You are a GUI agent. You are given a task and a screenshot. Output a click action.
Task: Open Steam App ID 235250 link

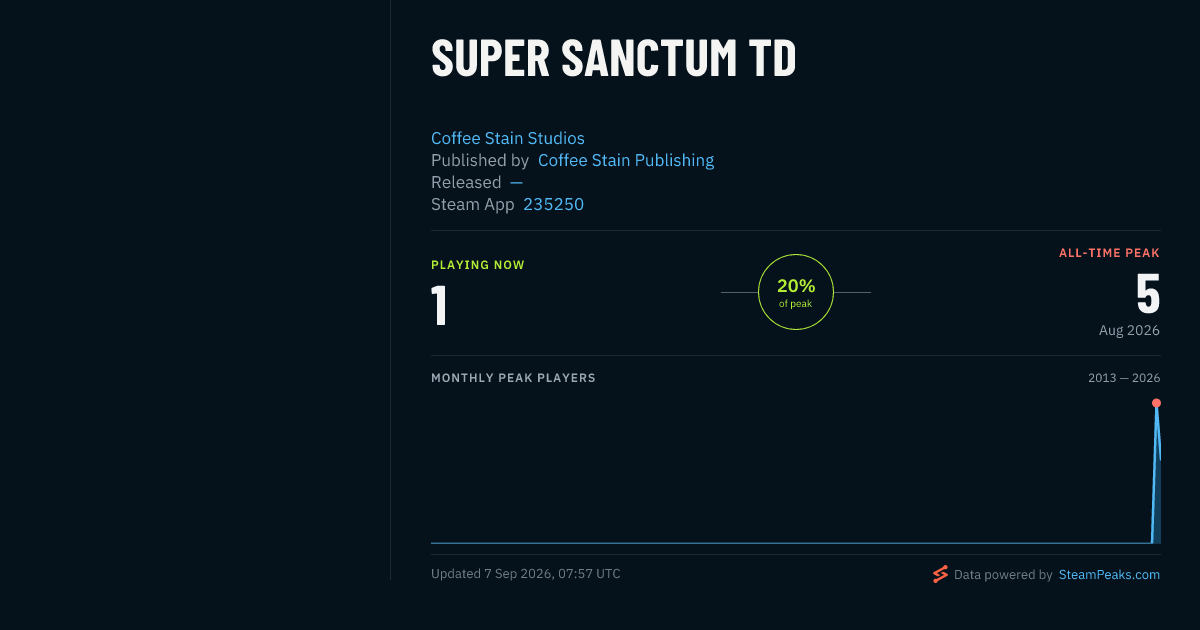point(554,204)
